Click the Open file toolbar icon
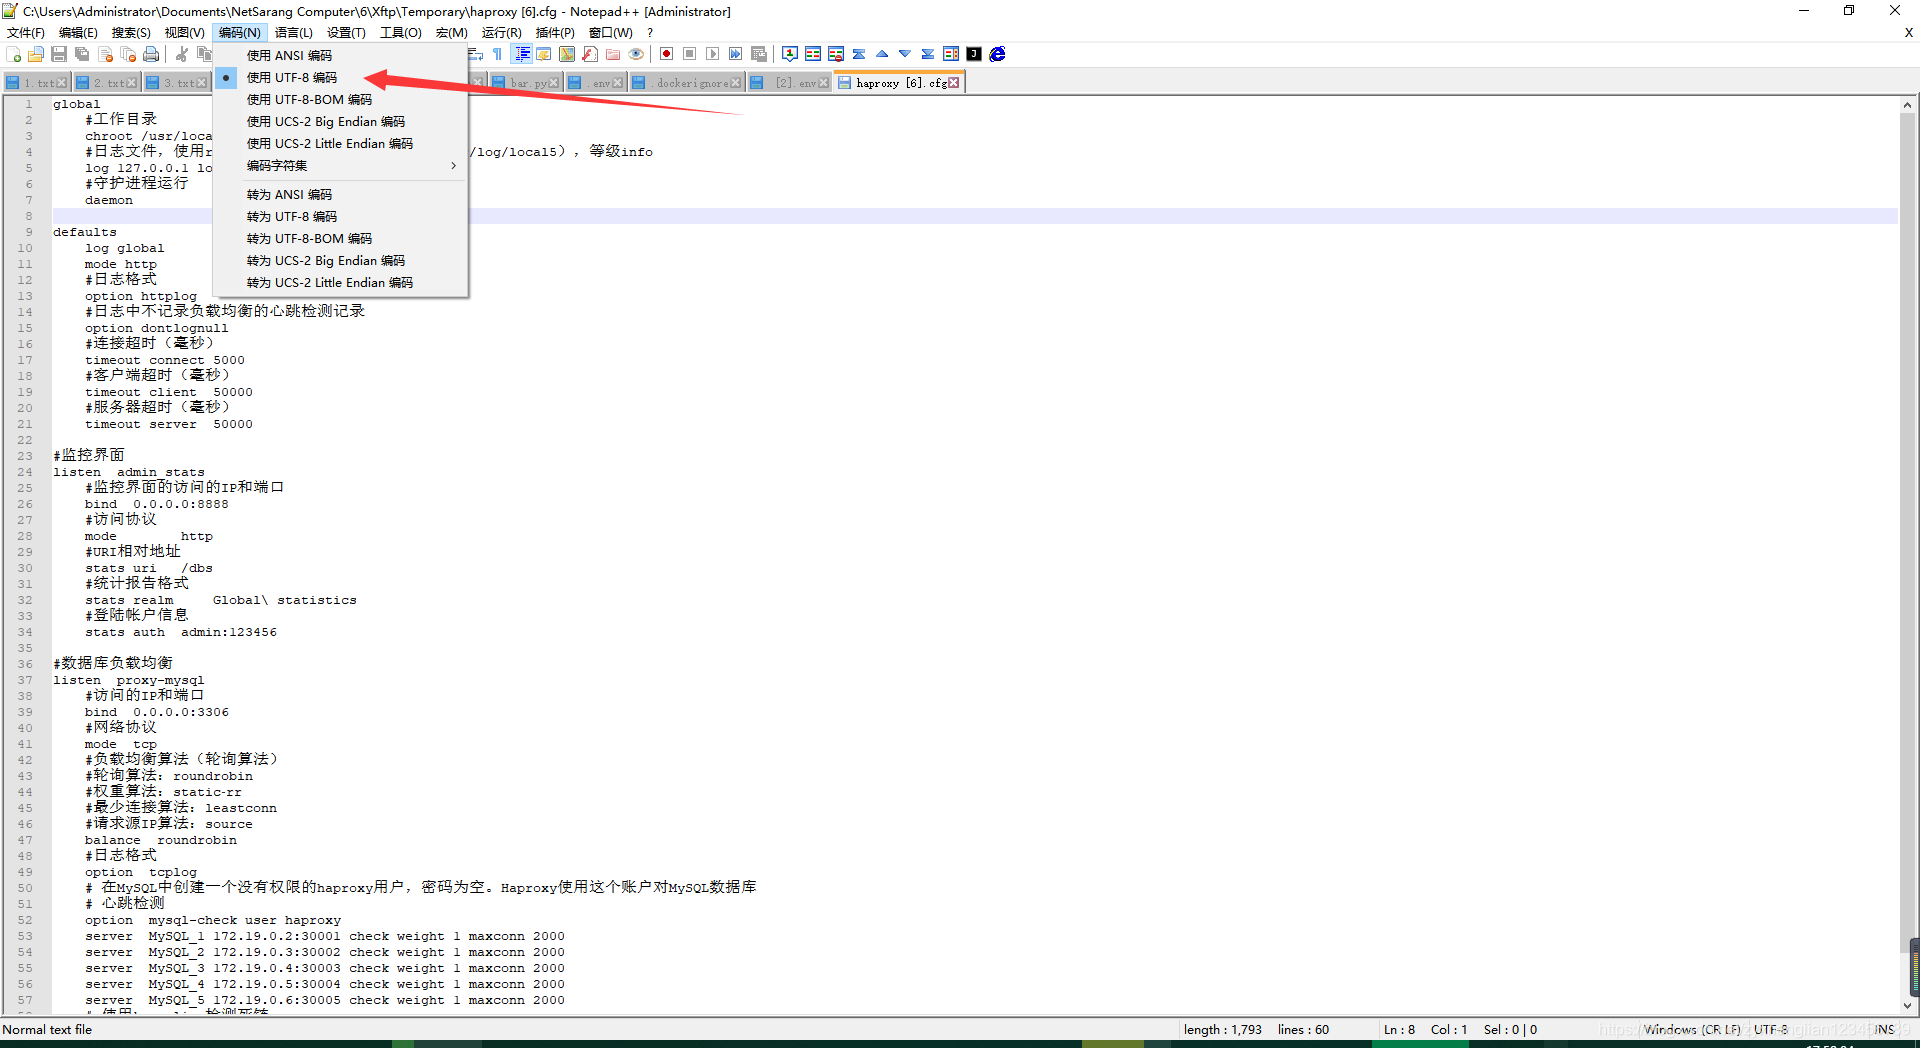The width and height of the screenshot is (1920, 1048). (x=36, y=54)
